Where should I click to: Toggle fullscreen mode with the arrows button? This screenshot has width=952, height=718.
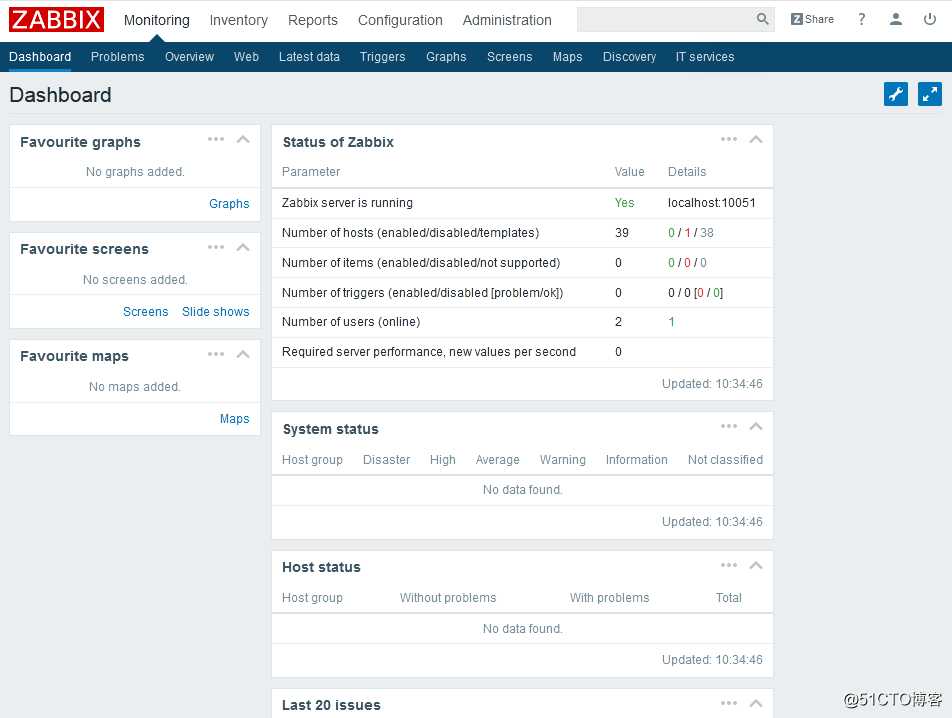point(930,94)
